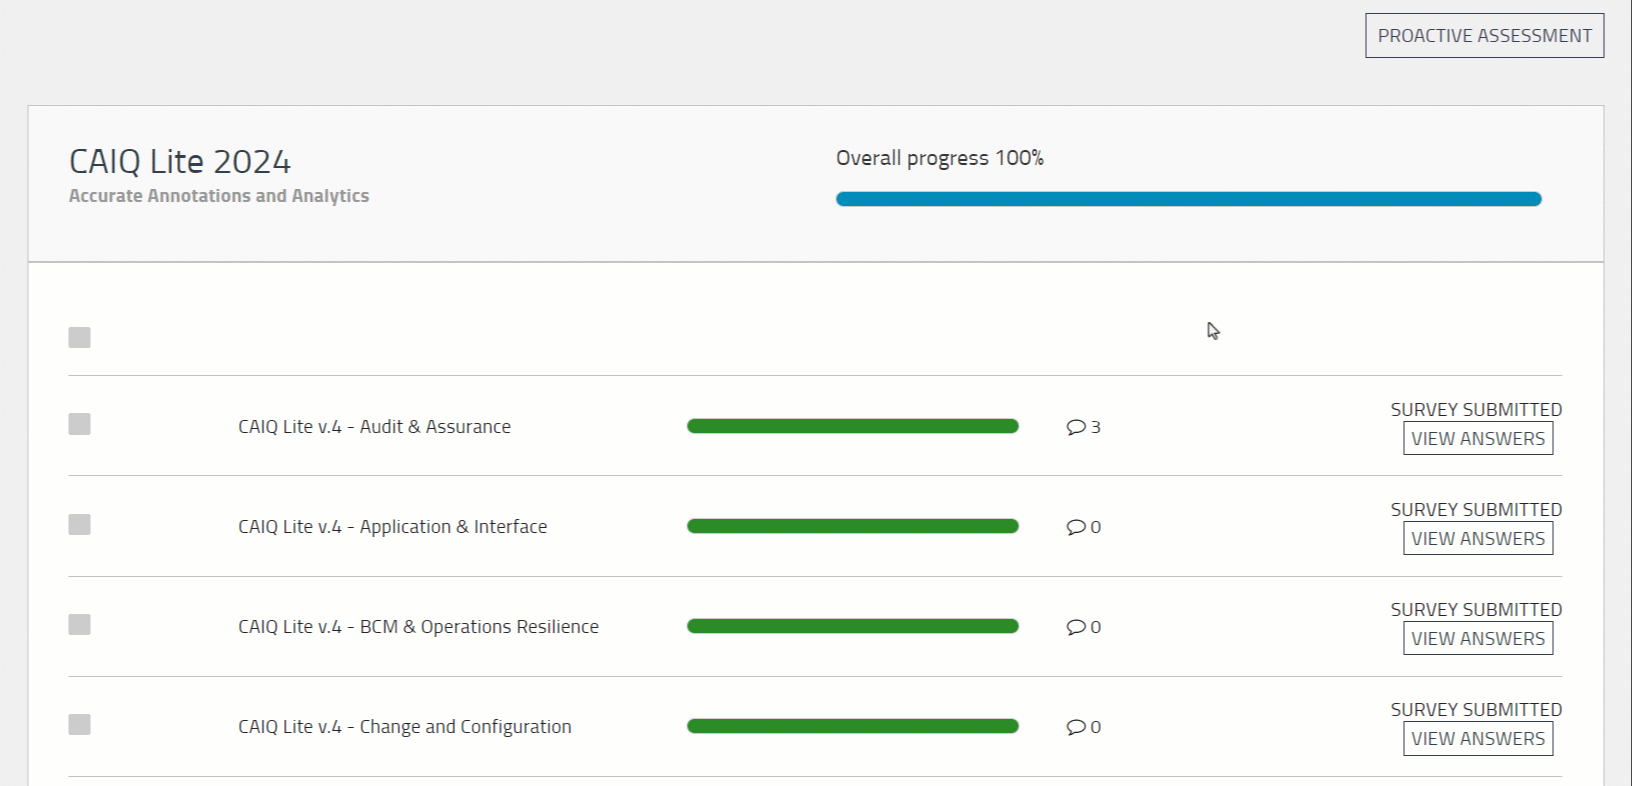
Task: Select CAIQ Lite v.4 - Change and Configuration title
Action: tap(404, 727)
